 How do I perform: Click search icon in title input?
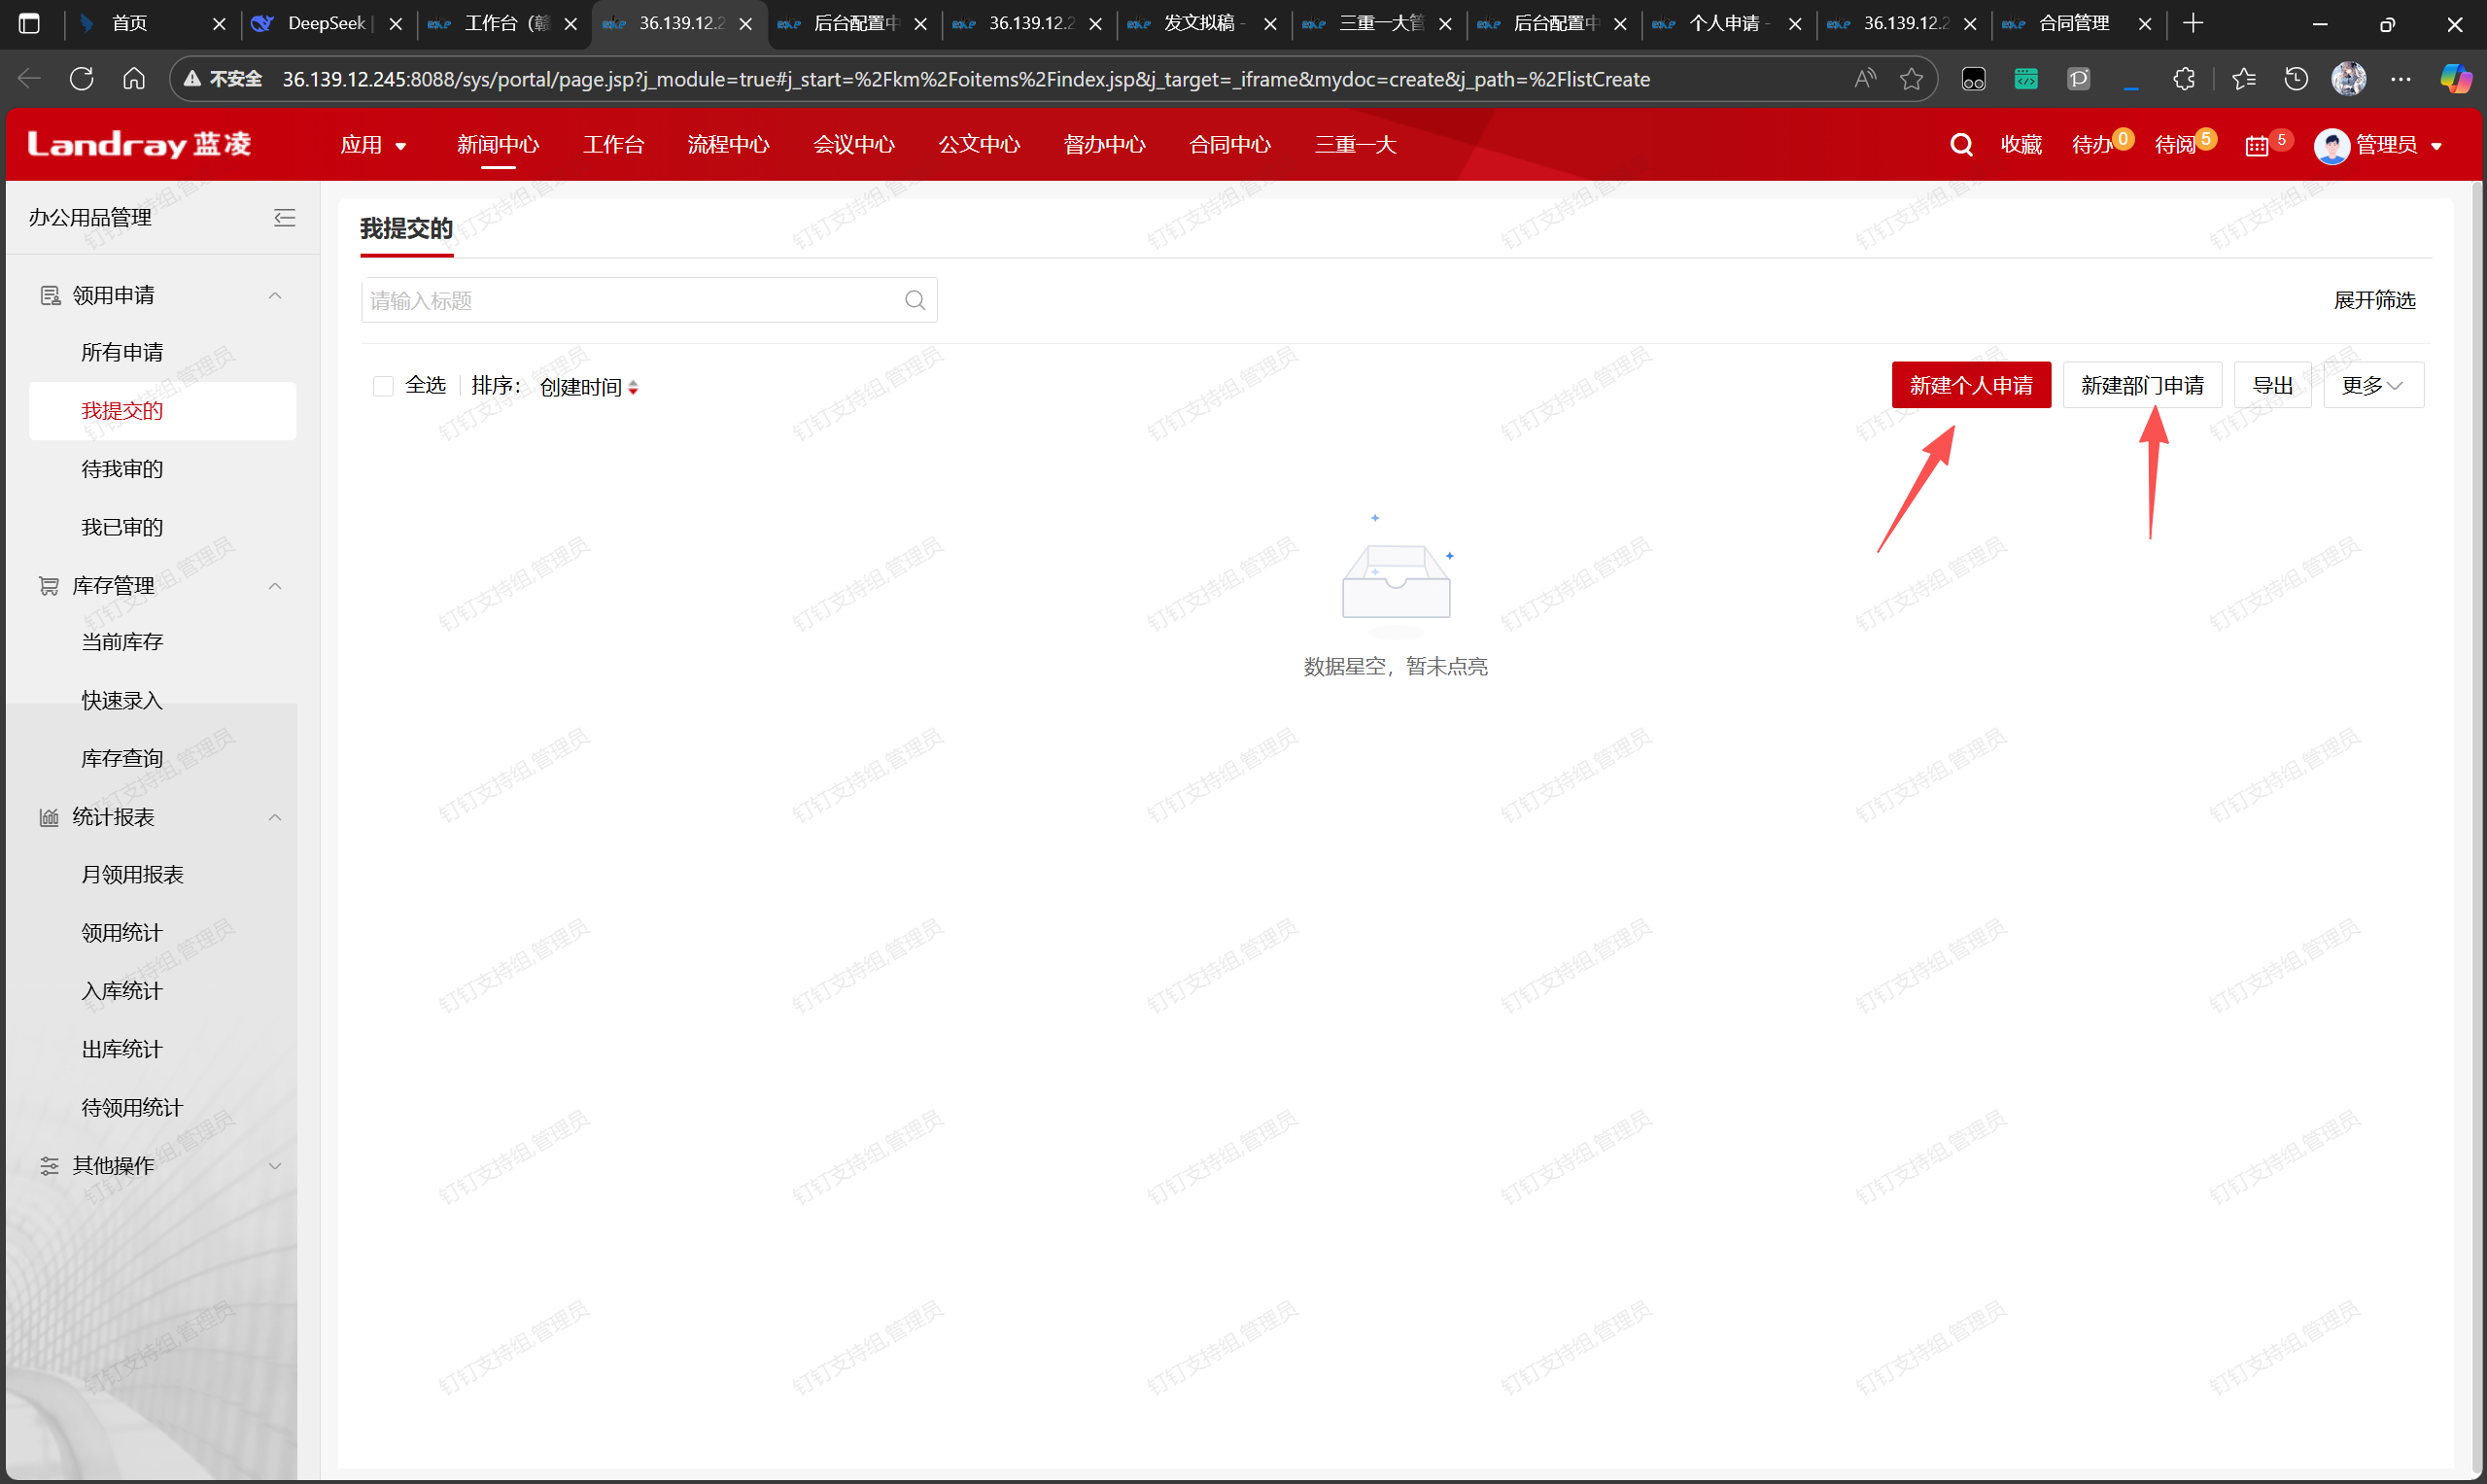[914, 300]
